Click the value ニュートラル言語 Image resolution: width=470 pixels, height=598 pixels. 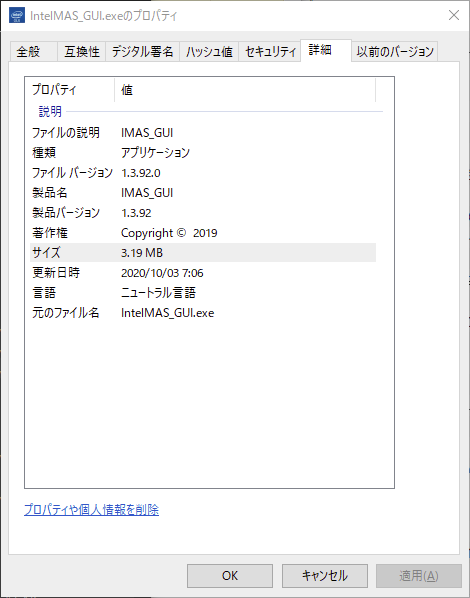click(x=158, y=293)
